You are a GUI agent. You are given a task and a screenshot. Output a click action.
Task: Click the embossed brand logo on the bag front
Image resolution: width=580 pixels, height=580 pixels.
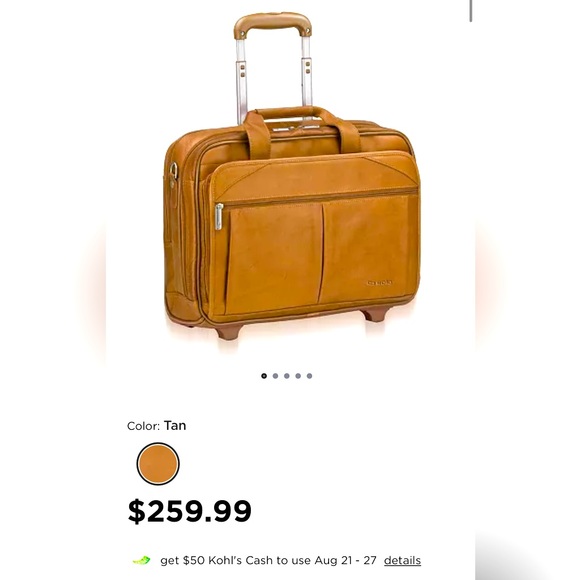[x=380, y=283]
